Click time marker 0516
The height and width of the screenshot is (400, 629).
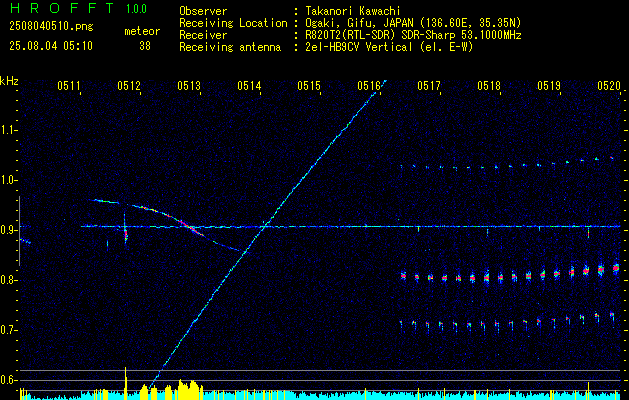tap(369, 86)
